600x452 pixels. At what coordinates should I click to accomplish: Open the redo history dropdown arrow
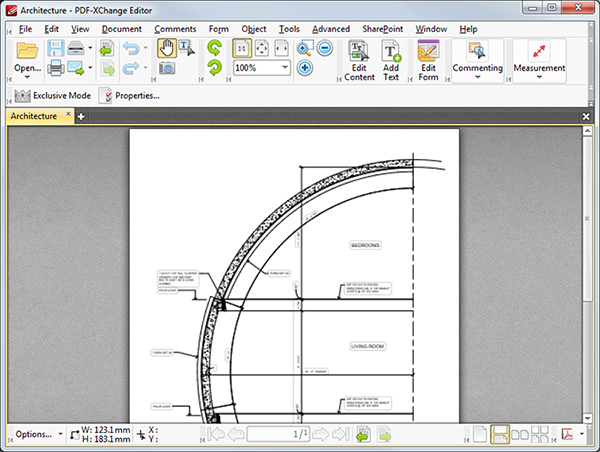(x=145, y=68)
